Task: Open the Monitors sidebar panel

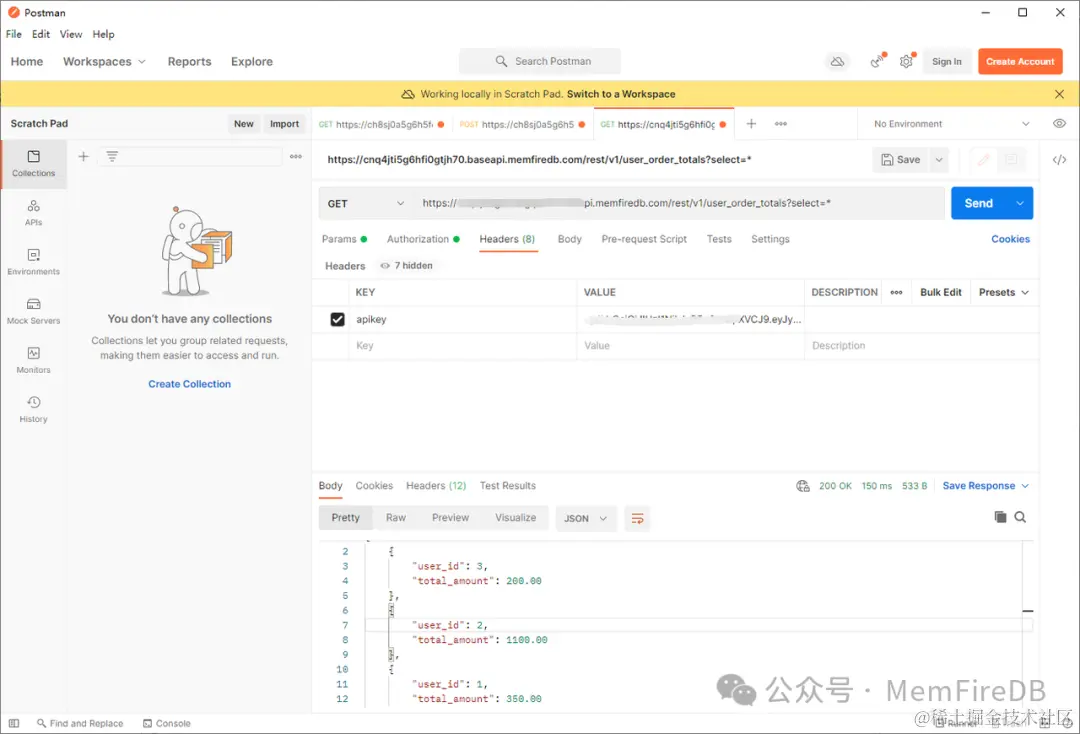Action: tap(33, 360)
